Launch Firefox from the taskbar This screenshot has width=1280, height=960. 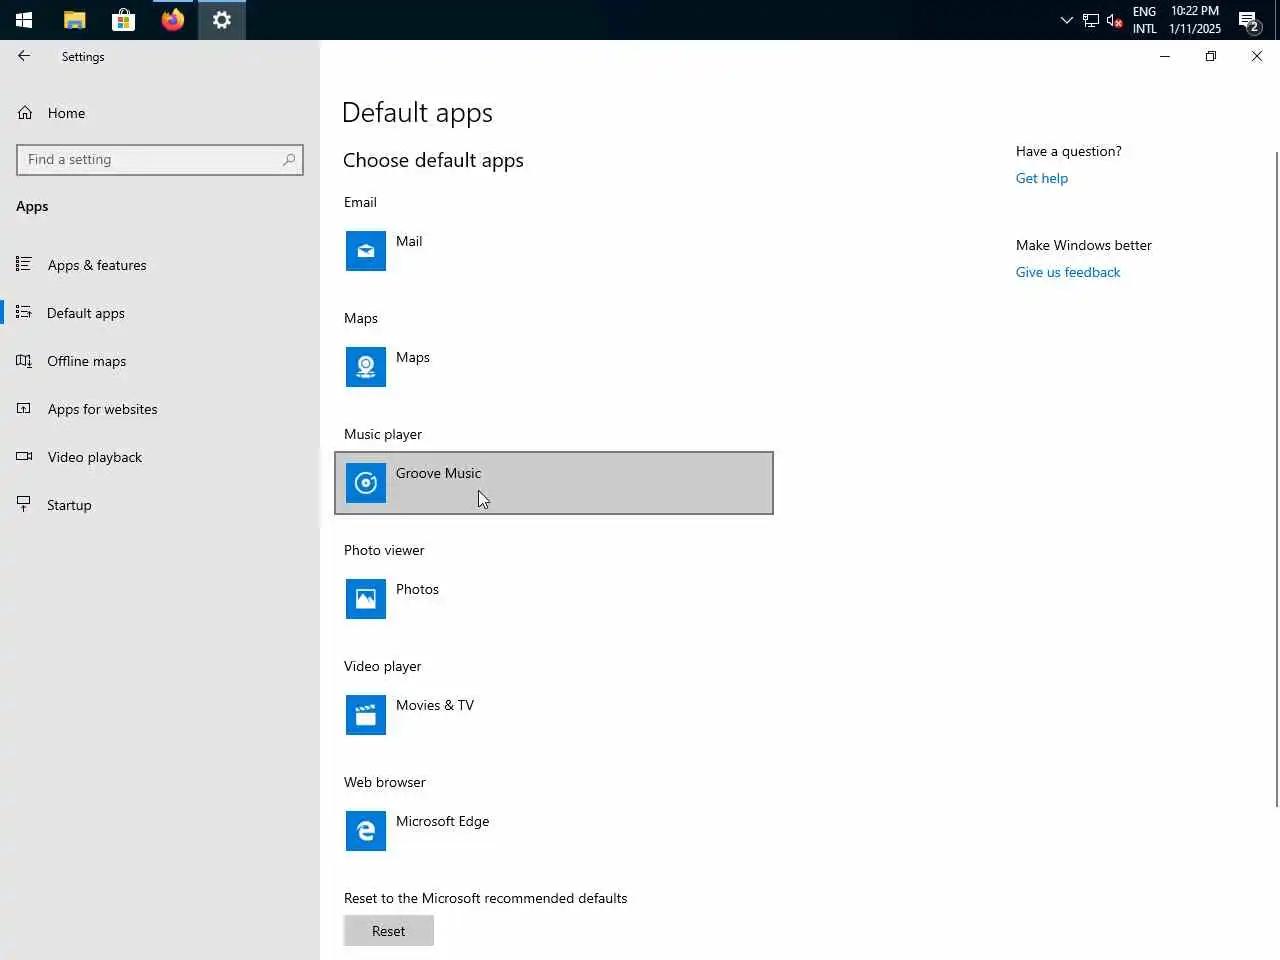(173, 20)
